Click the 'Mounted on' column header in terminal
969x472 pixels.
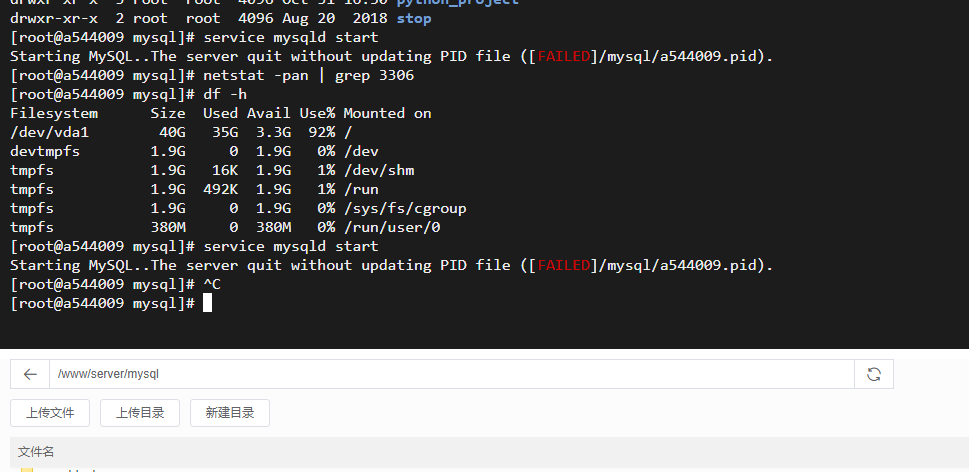[387, 114]
